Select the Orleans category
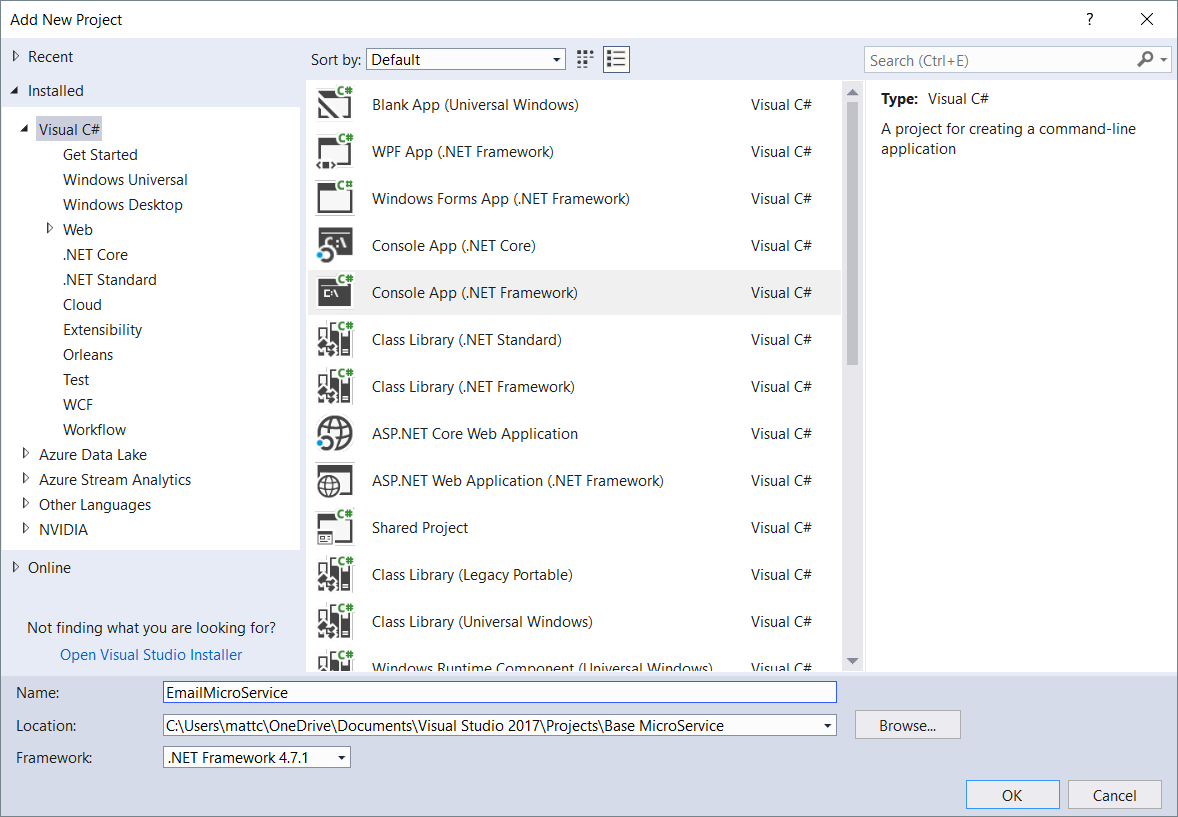This screenshot has width=1178, height=817. click(x=88, y=355)
